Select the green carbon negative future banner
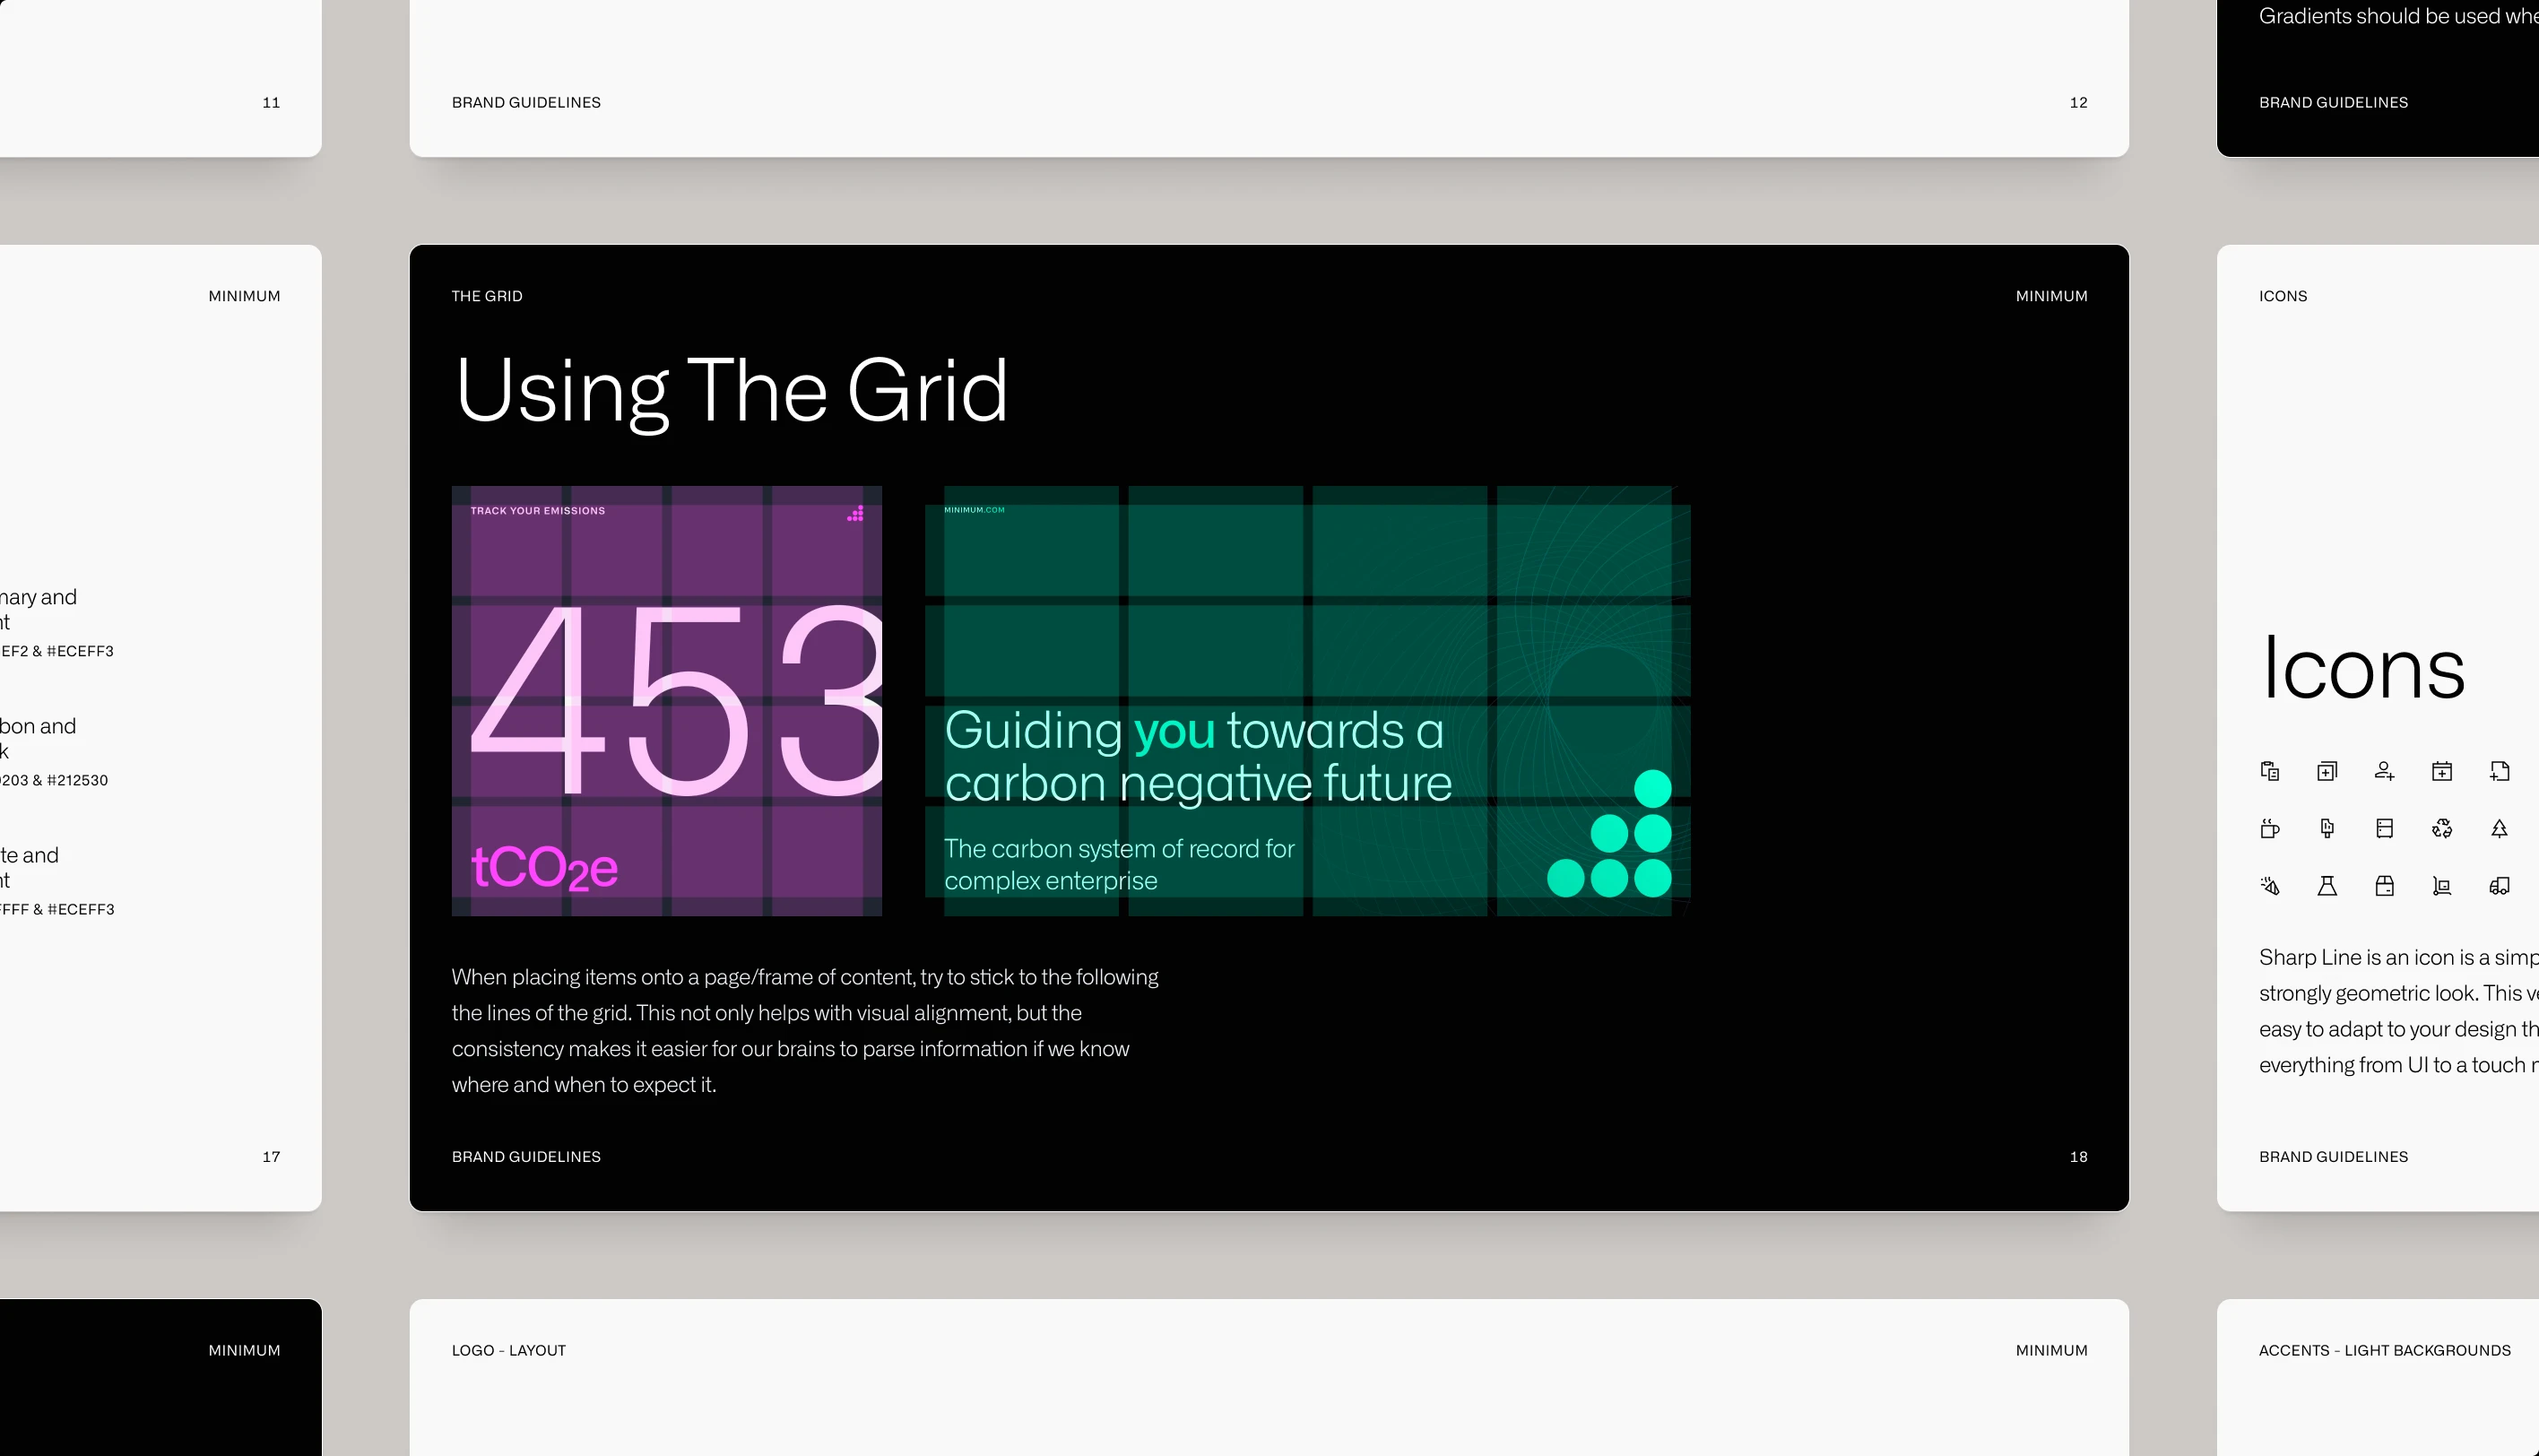Viewport: 2539px width, 1456px height. (1307, 701)
